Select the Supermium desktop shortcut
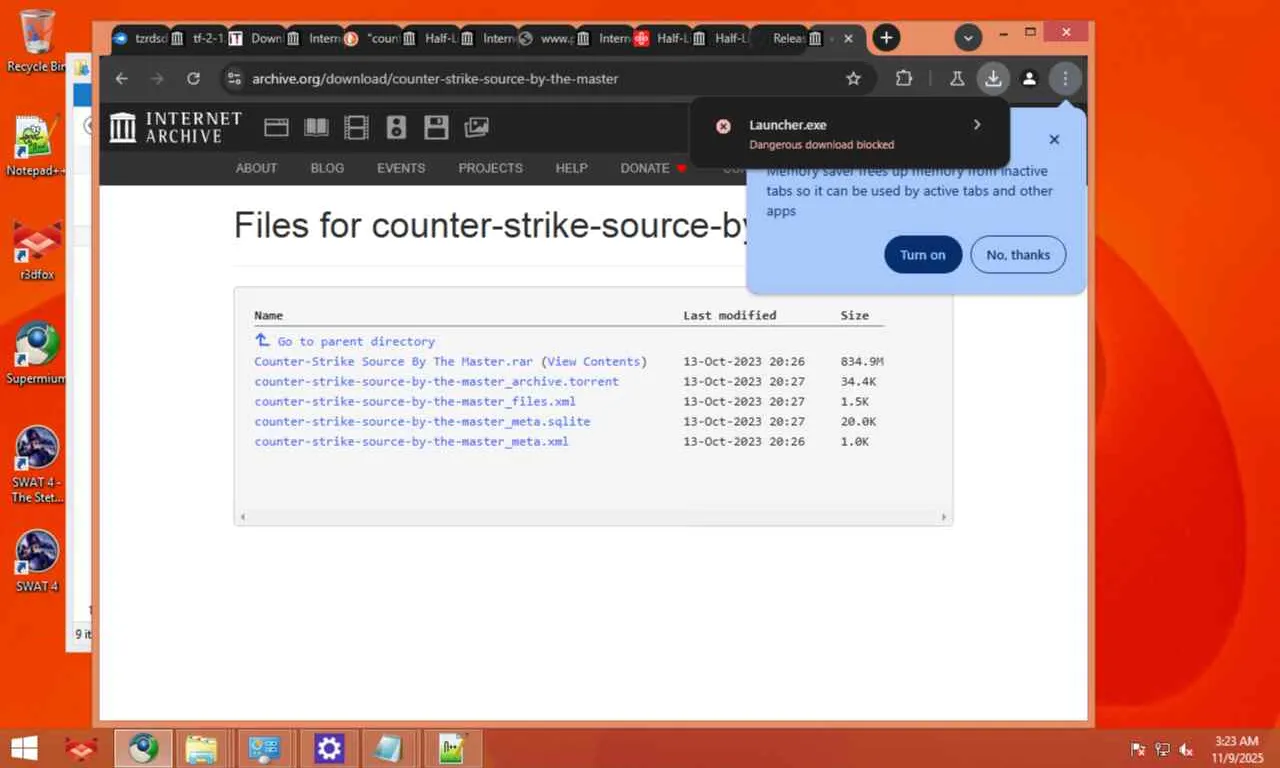The height and width of the screenshot is (768, 1280). (37, 353)
